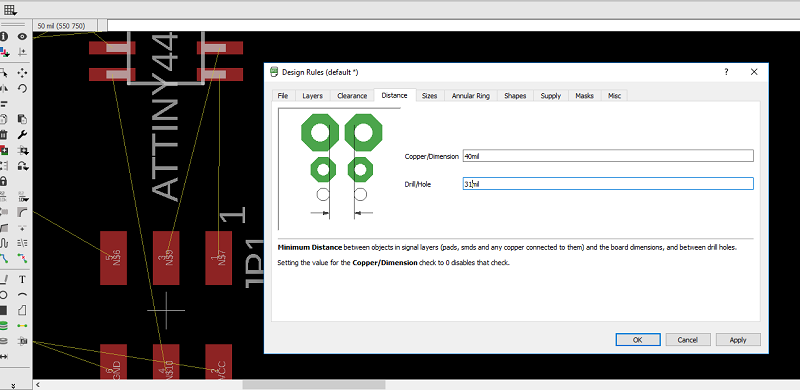Switch to the File tab
The image size is (800, 390).
coord(283,95)
